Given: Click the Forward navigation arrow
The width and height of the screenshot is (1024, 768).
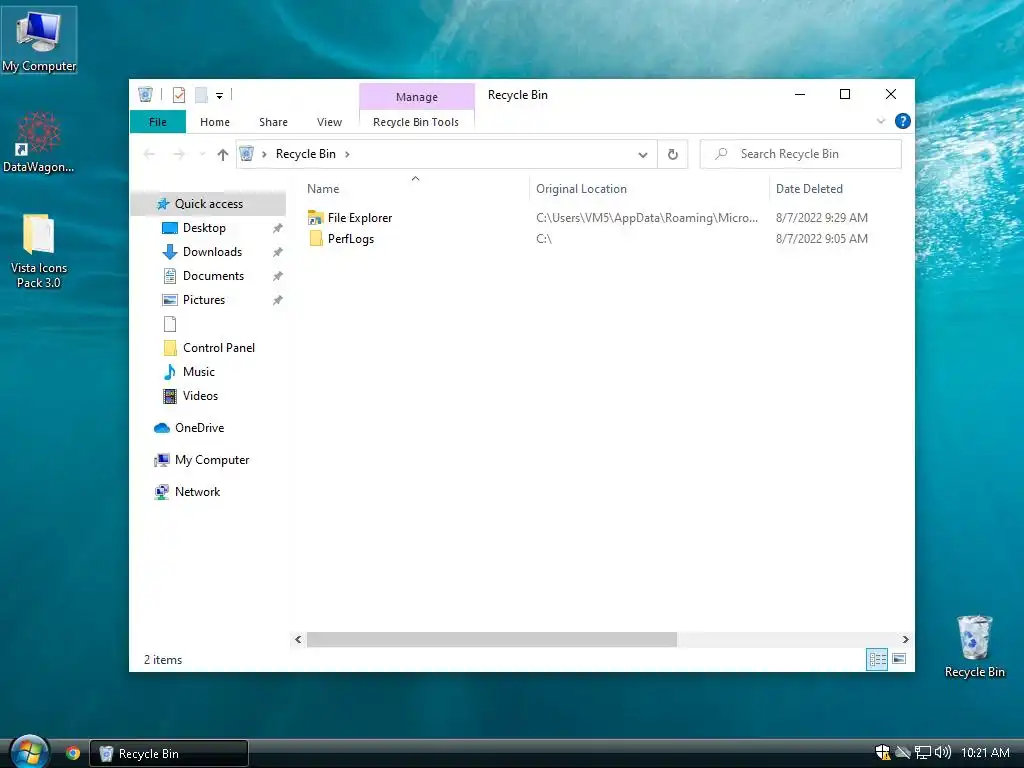Looking at the screenshot, I should 178,154.
